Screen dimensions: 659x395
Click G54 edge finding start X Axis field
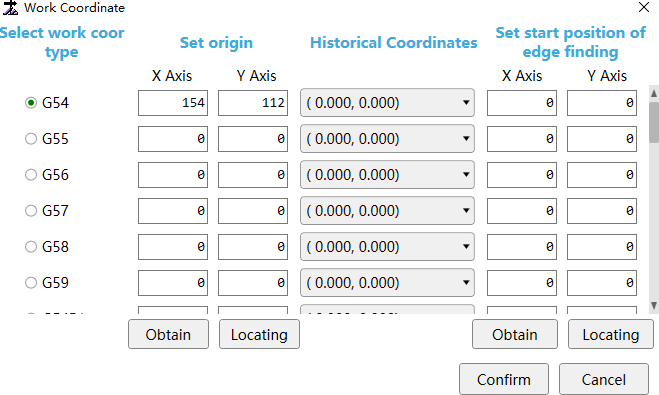point(522,103)
